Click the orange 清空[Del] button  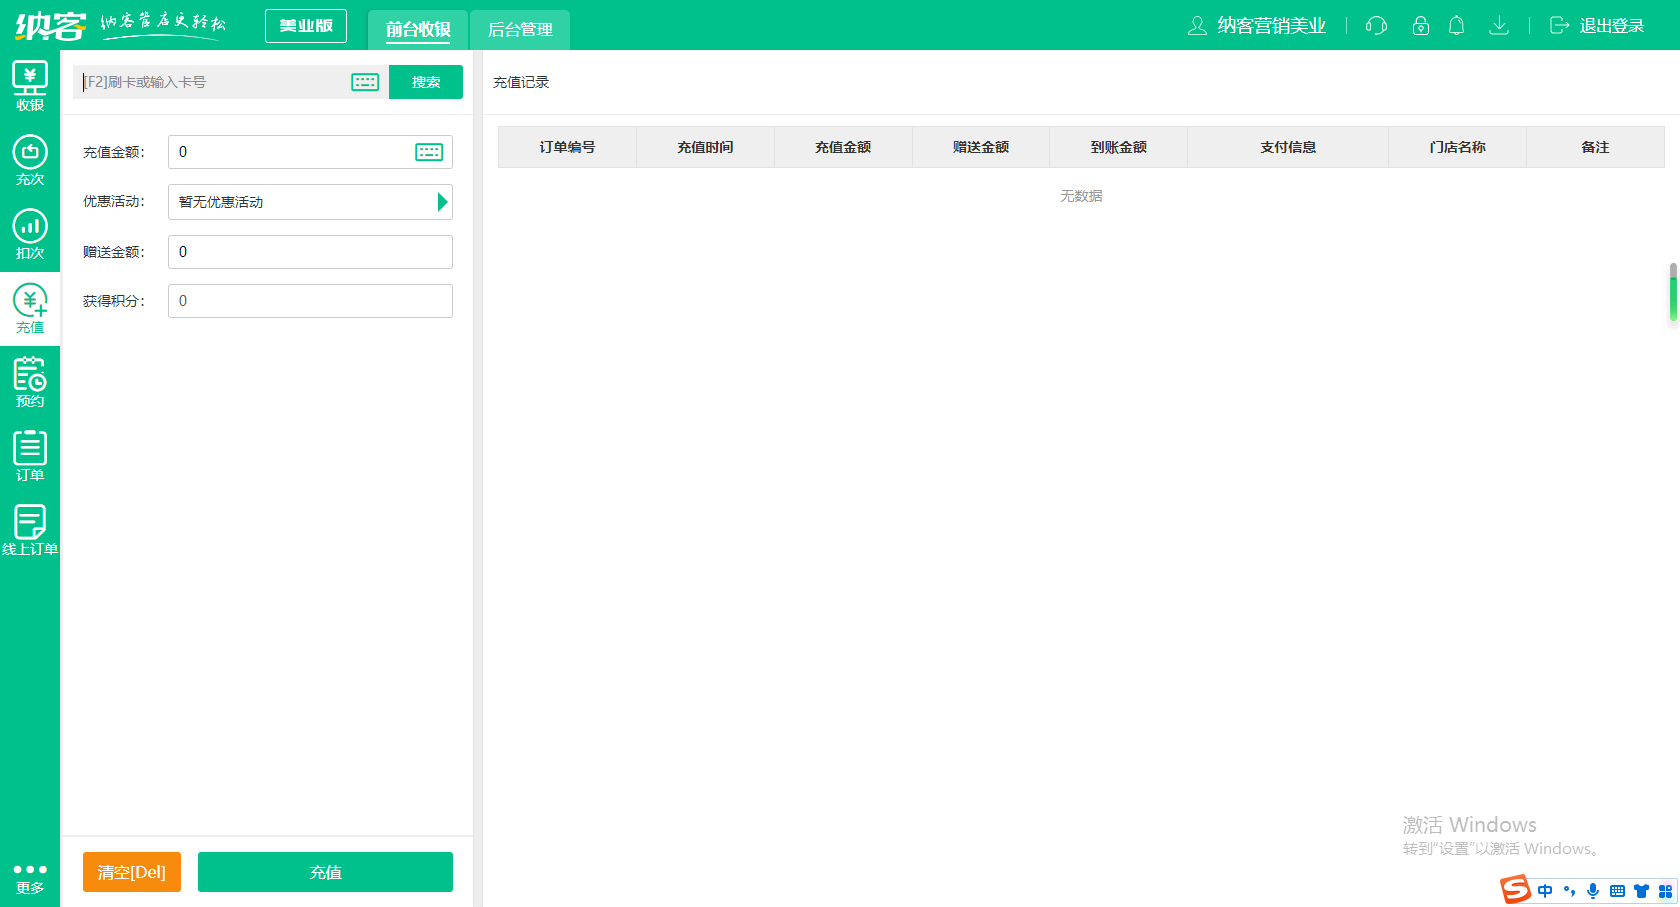click(132, 872)
